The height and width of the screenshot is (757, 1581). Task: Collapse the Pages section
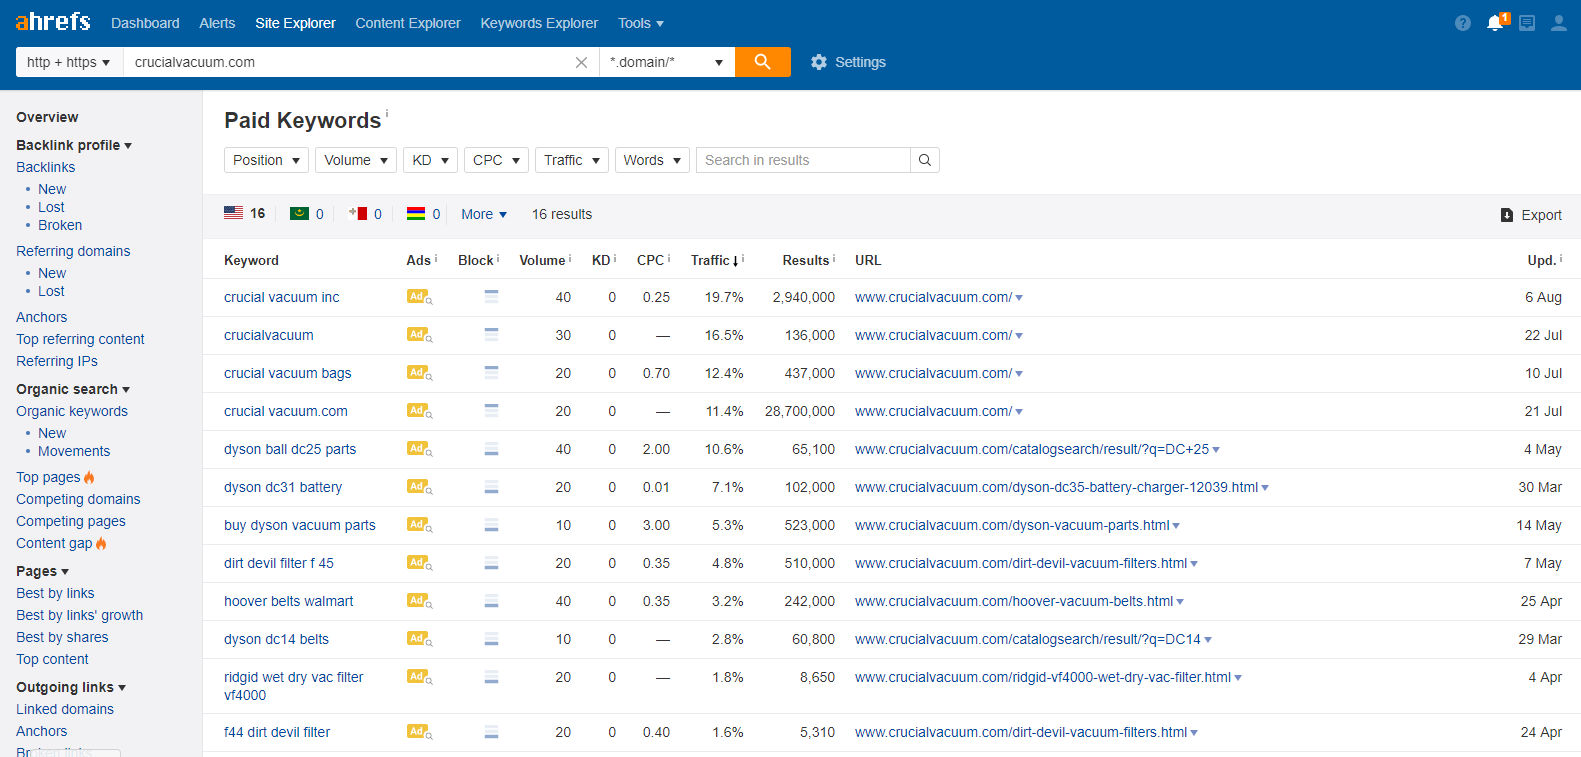[43, 571]
